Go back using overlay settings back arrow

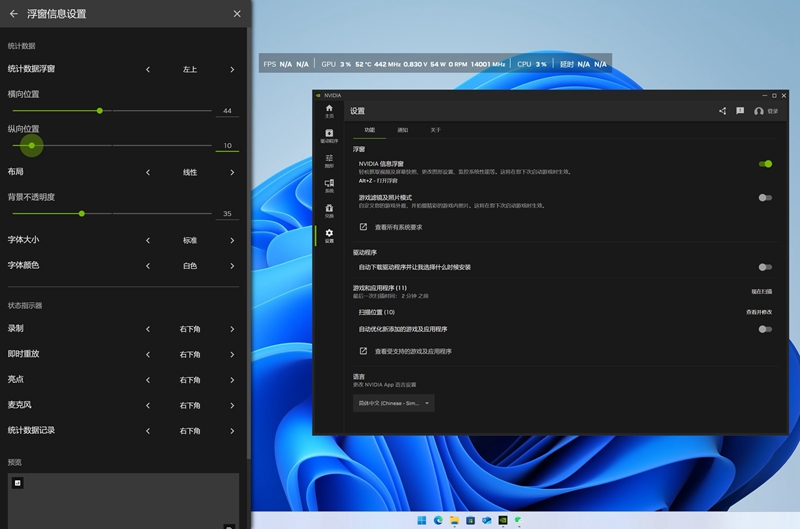point(14,14)
